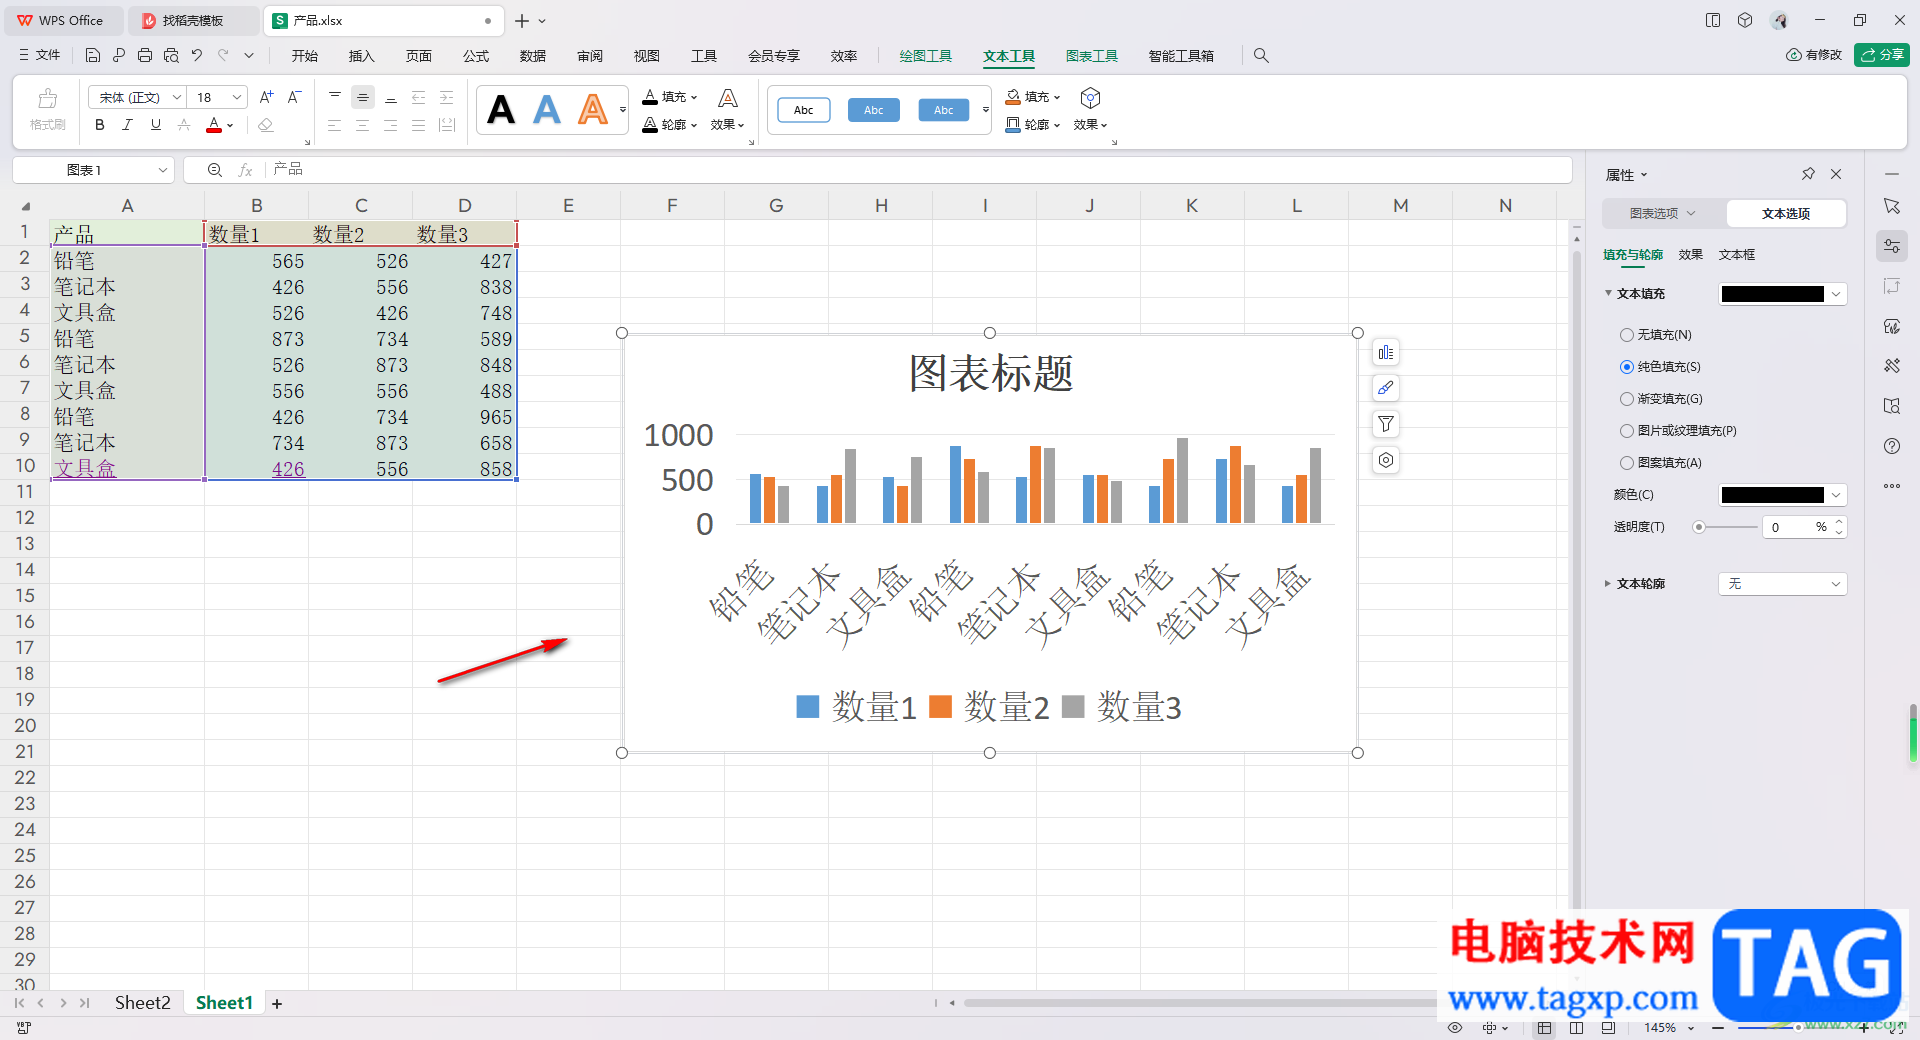Click the properties sliders icon in right sidebar
This screenshot has width=1920, height=1040.
(x=1891, y=246)
